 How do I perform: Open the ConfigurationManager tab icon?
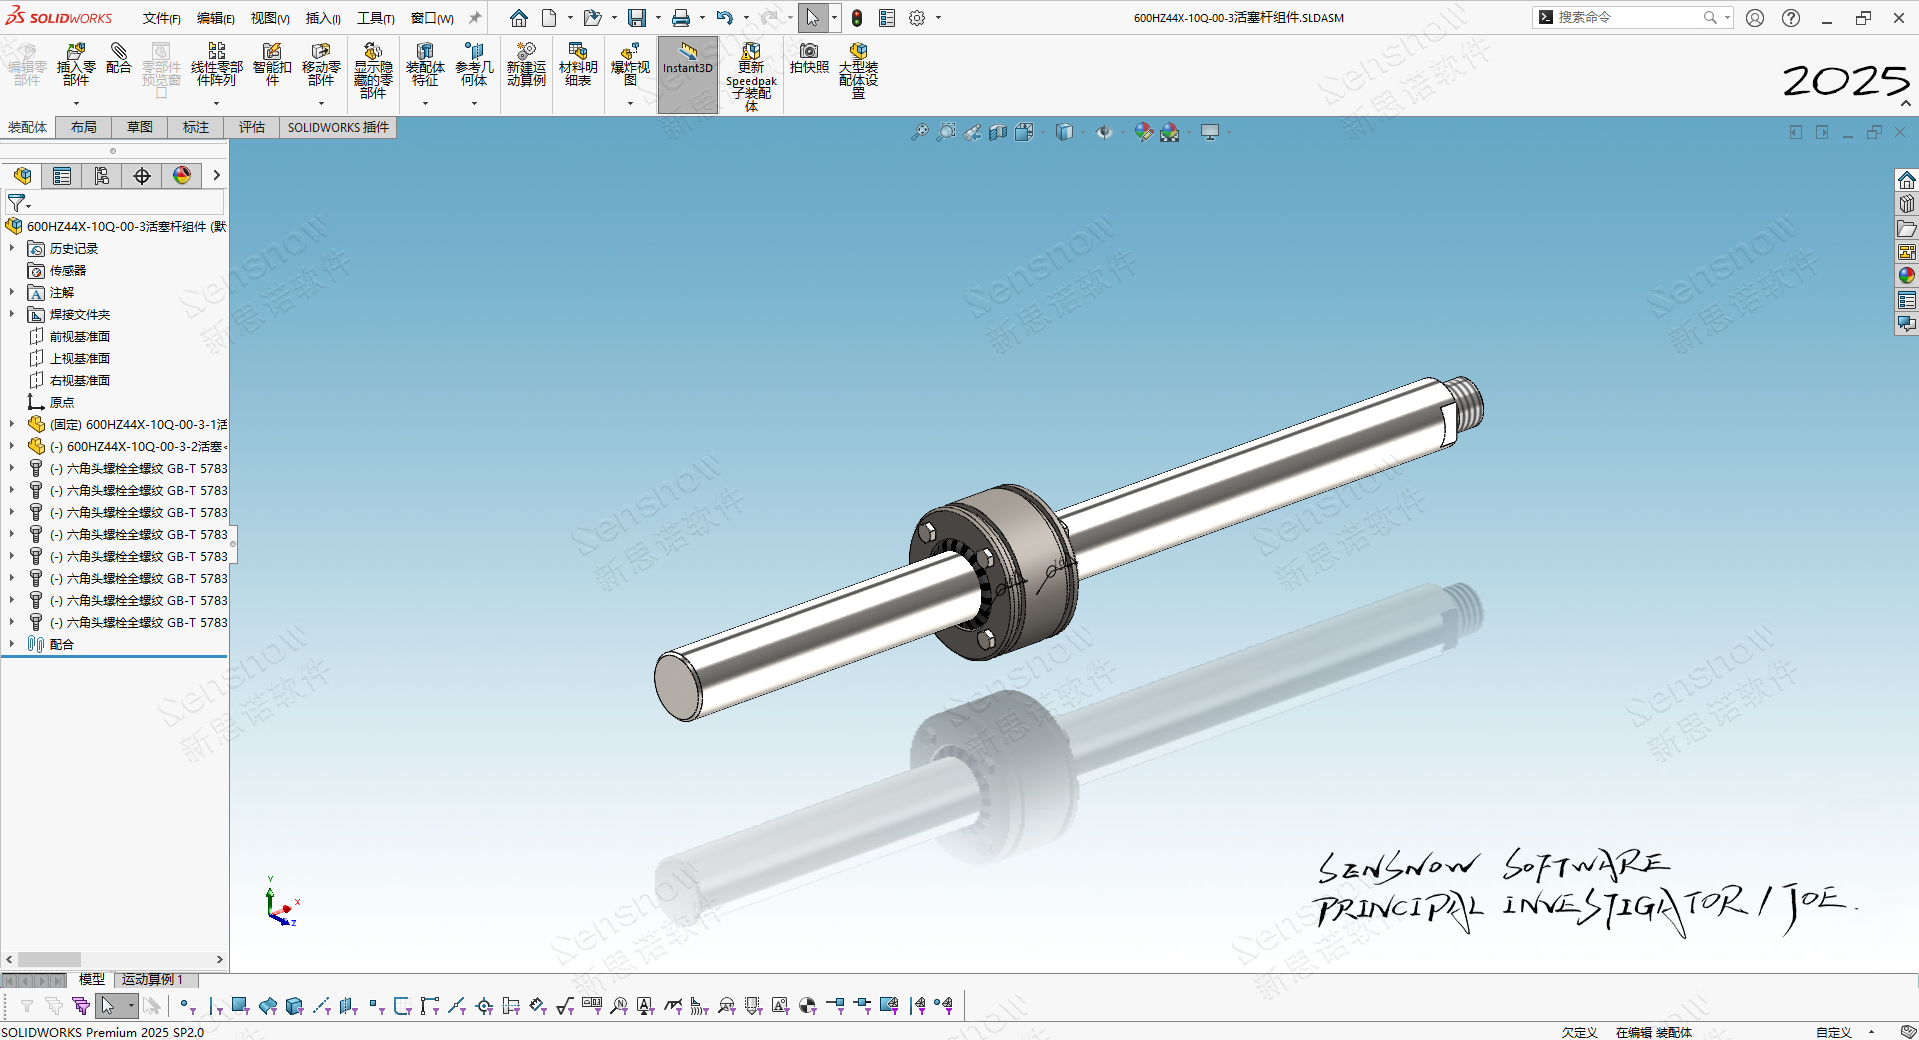click(102, 176)
